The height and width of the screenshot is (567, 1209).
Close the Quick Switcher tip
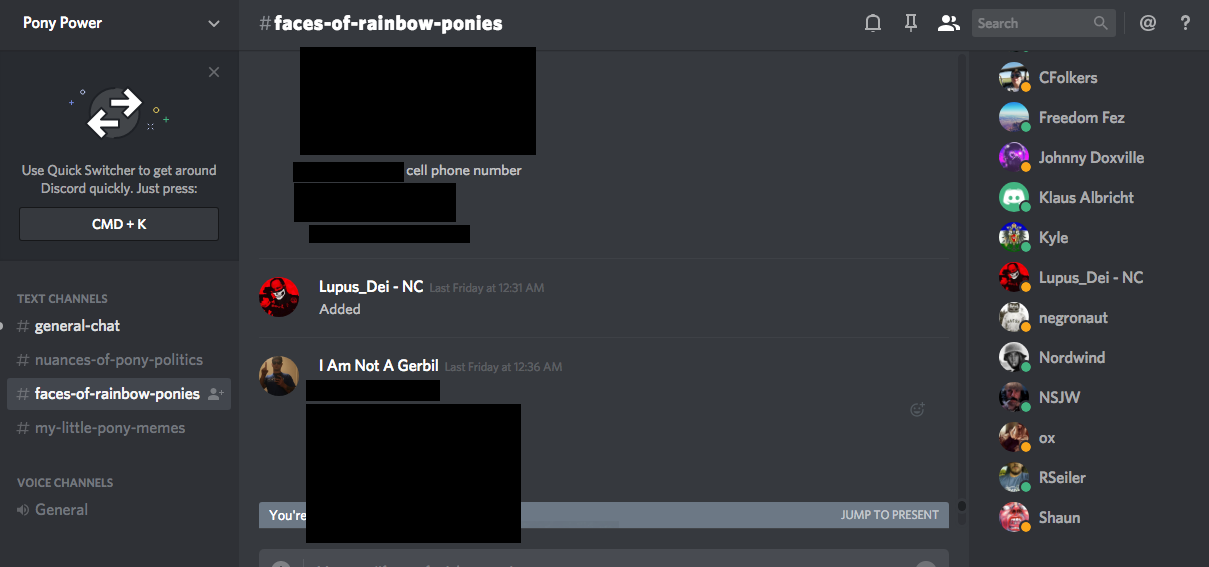pos(214,72)
